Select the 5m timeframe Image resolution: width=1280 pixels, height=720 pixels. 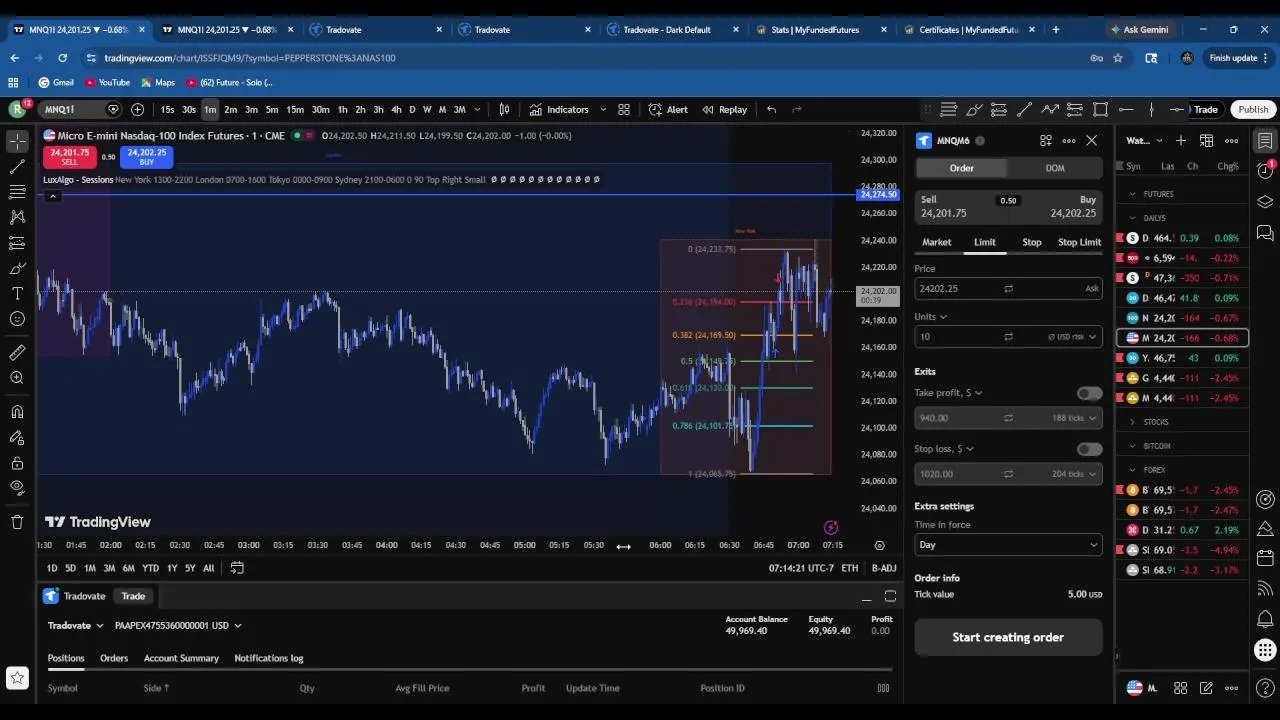click(x=272, y=109)
